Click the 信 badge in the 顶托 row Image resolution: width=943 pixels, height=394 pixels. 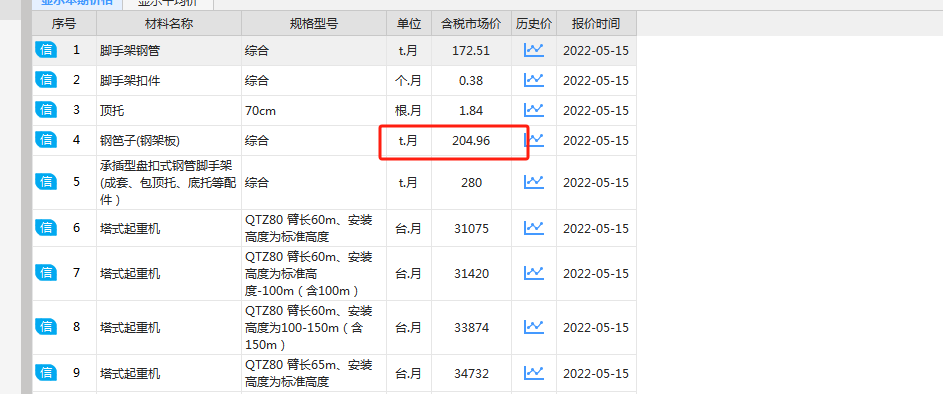pyautogui.click(x=46, y=110)
